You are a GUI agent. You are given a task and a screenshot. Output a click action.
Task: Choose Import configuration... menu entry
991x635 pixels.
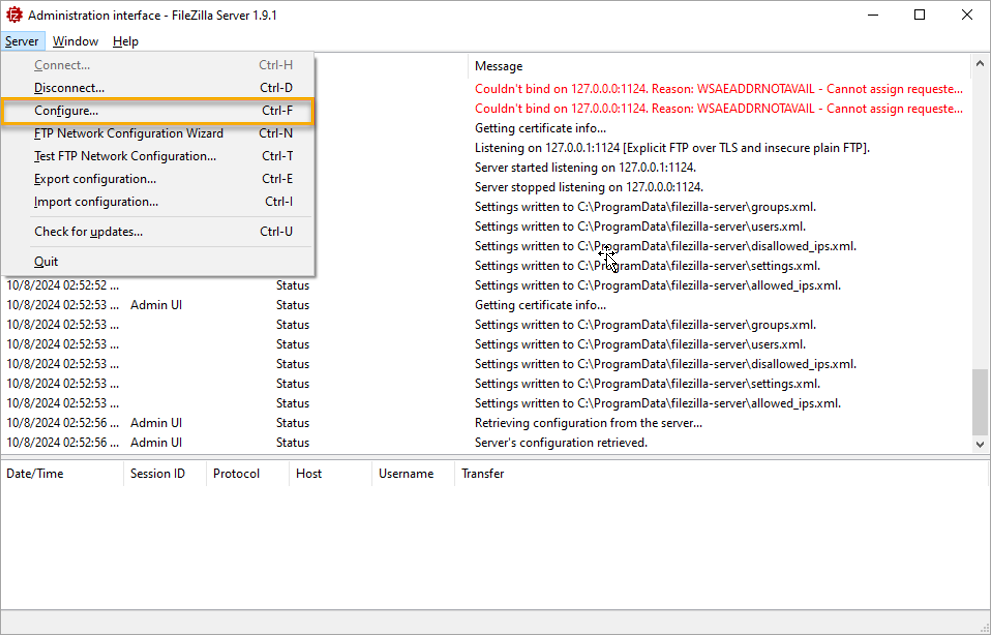tap(157, 202)
